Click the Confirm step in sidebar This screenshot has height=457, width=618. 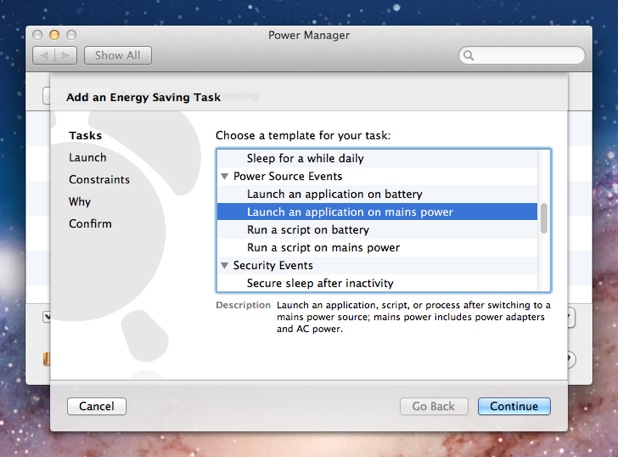tap(90, 224)
